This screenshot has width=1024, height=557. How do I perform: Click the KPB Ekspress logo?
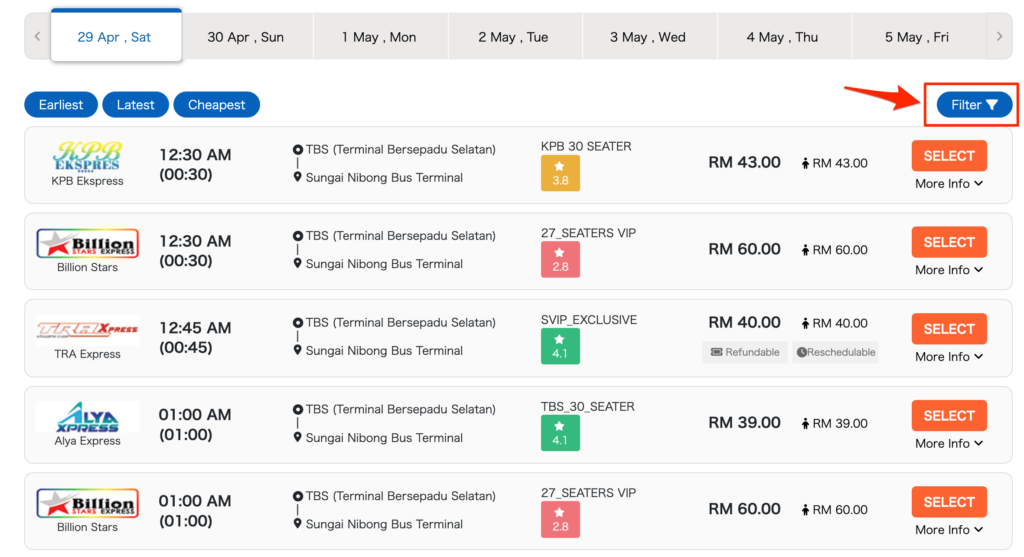[87, 157]
